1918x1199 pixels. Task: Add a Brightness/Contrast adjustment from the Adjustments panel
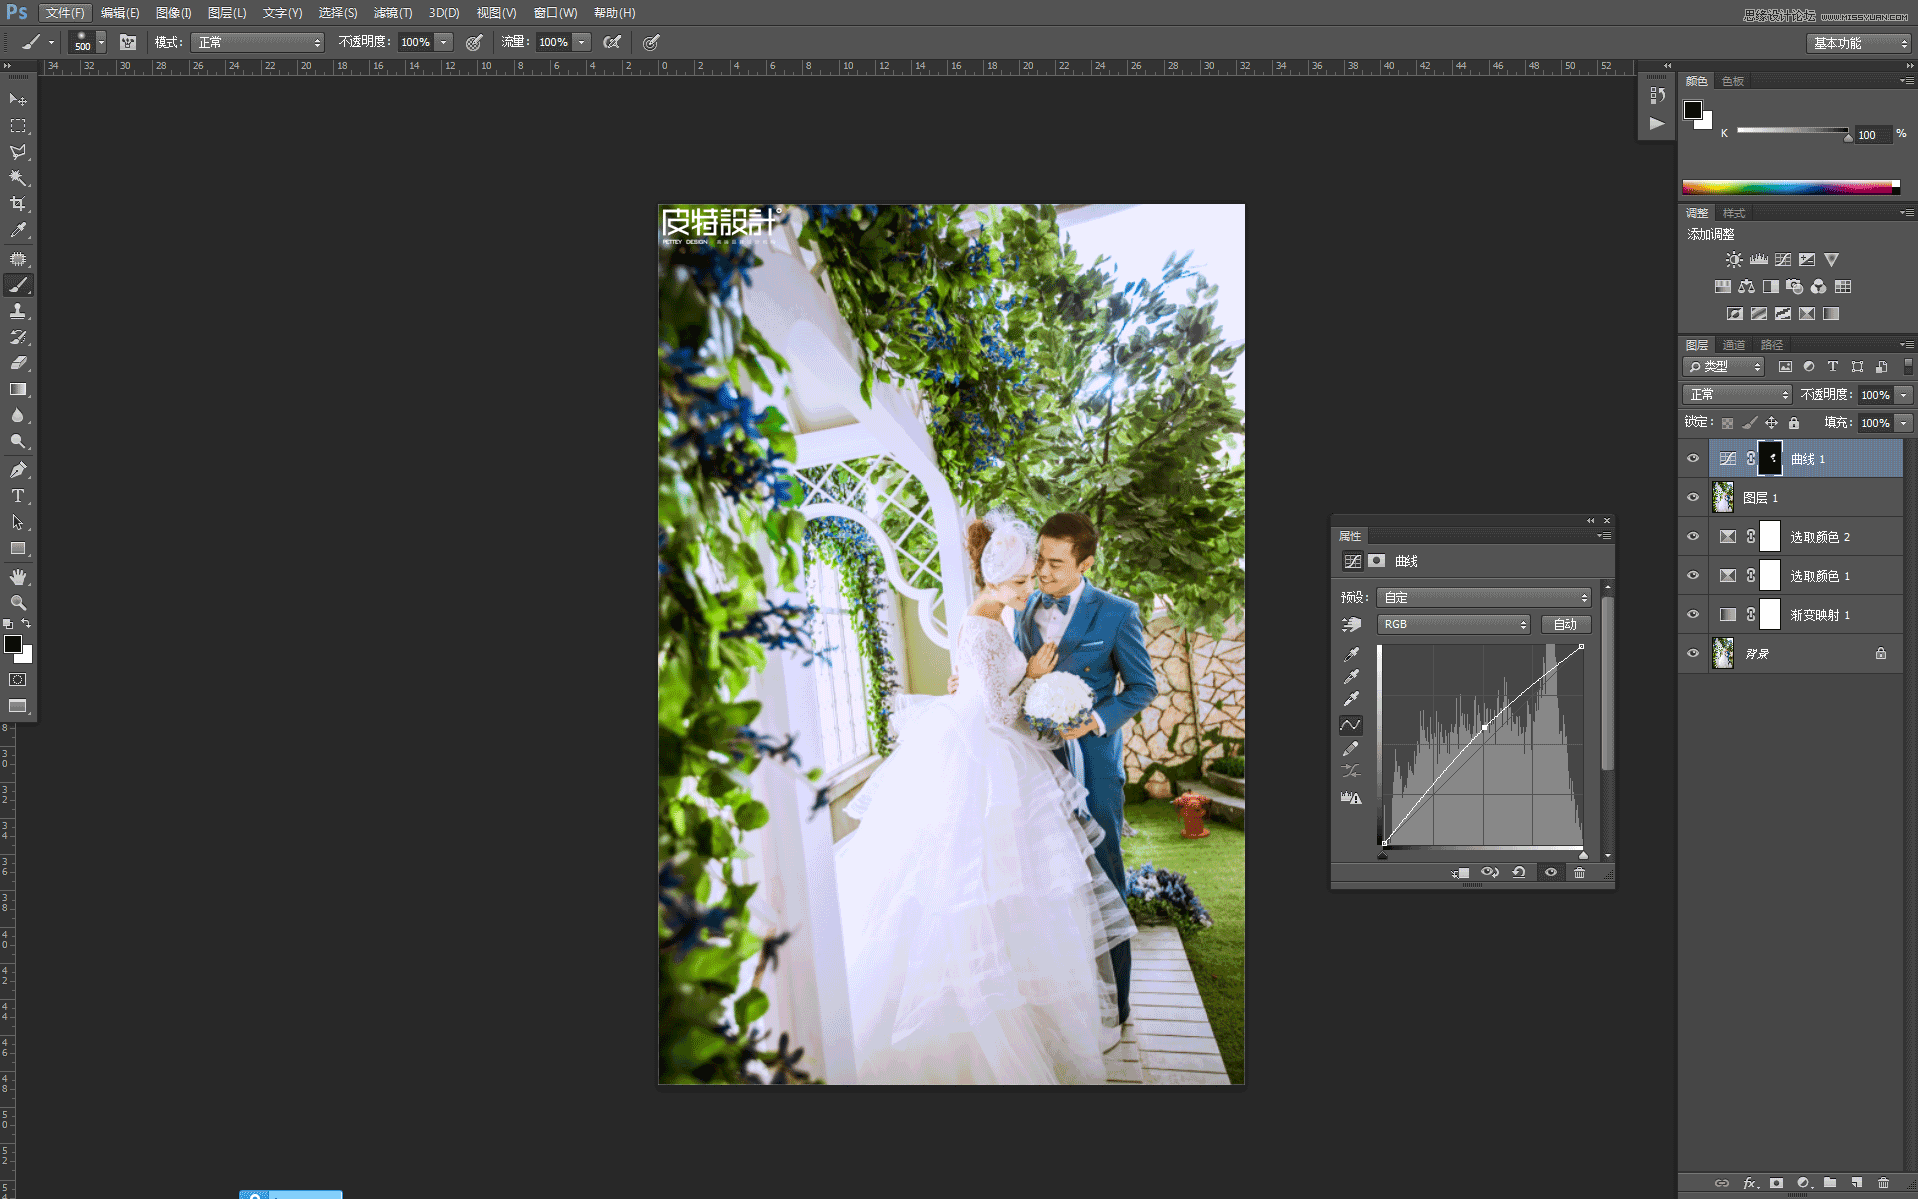pos(1733,259)
